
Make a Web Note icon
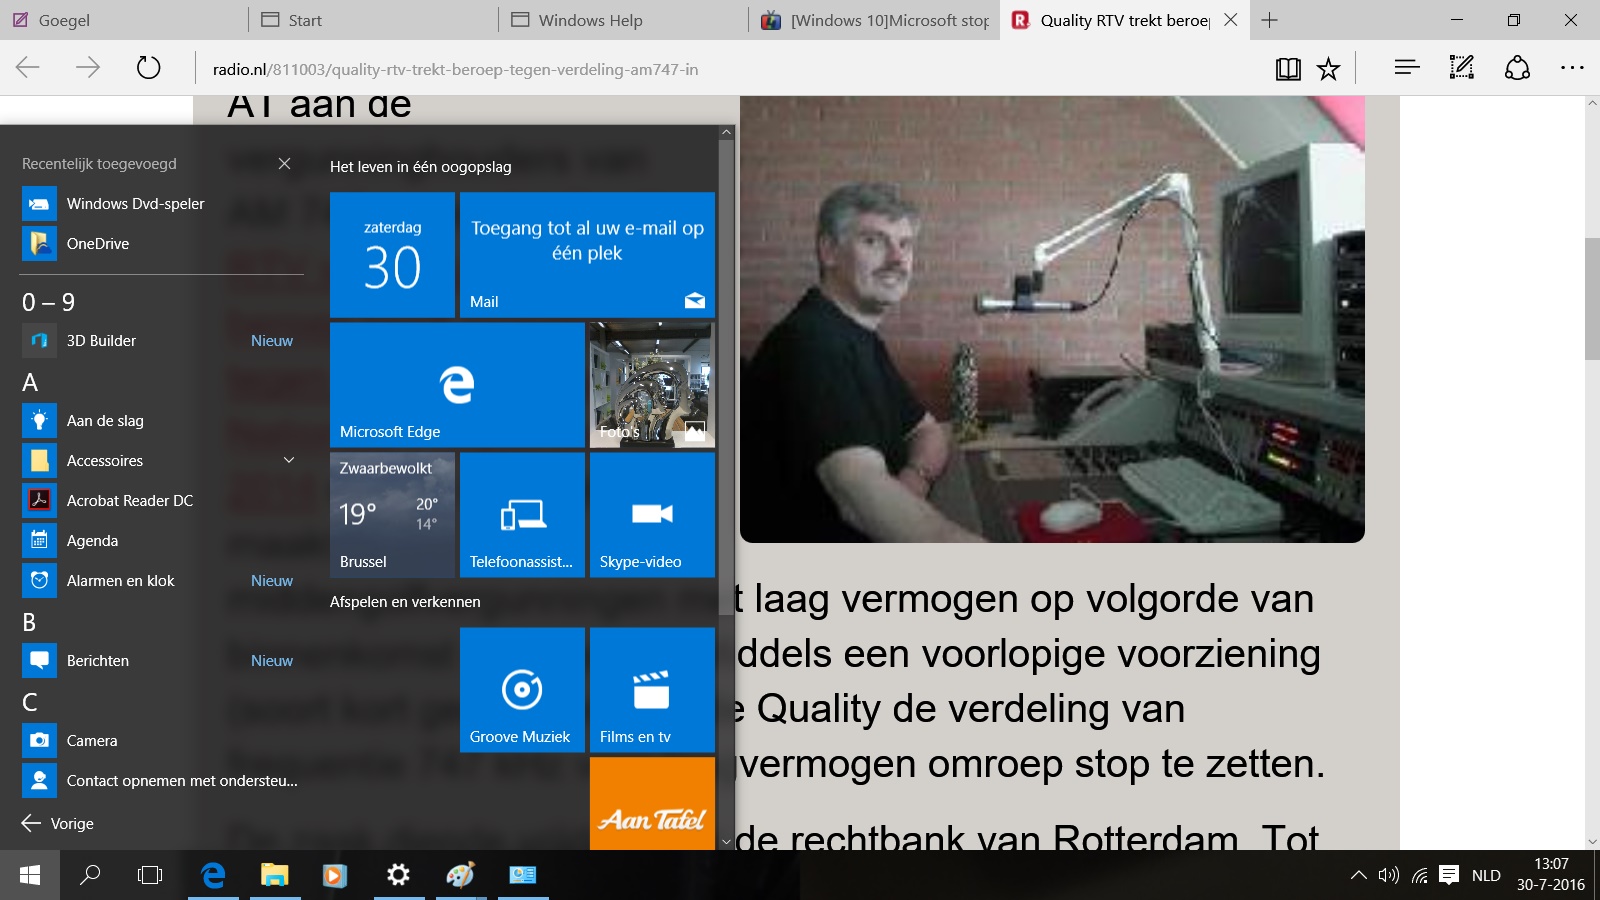click(x=1462, y=68)
